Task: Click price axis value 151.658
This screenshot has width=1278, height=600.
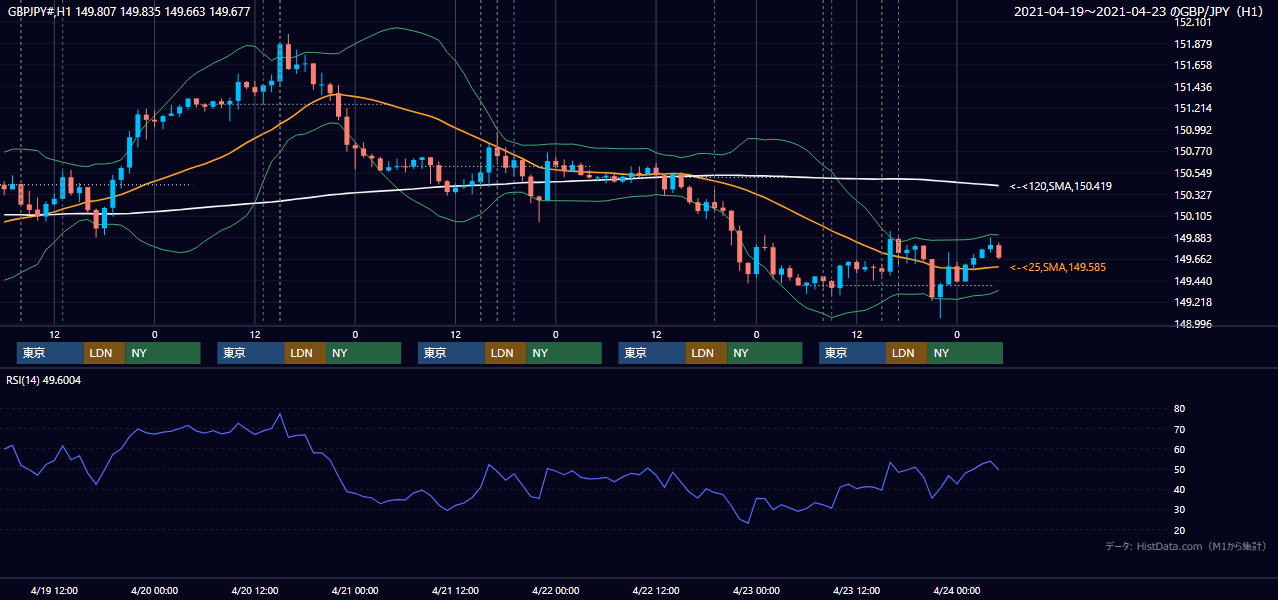Action: [x=1193, y=65]
